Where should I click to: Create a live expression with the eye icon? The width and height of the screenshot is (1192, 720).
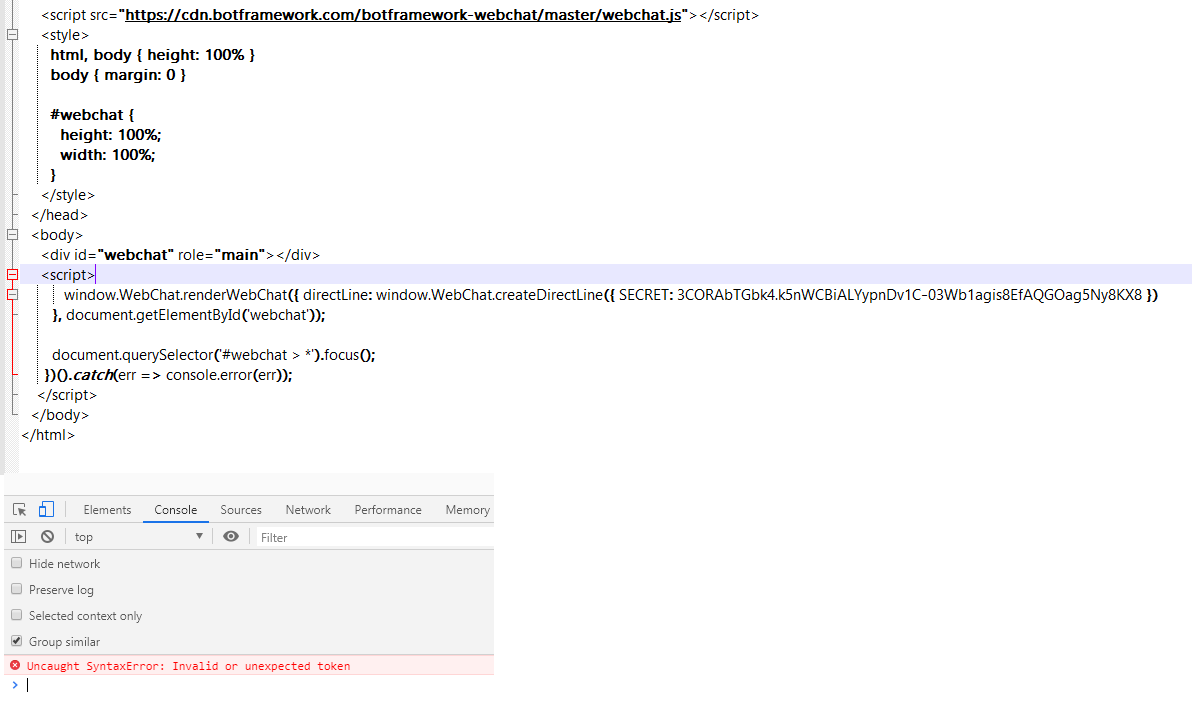pos(231,536)
